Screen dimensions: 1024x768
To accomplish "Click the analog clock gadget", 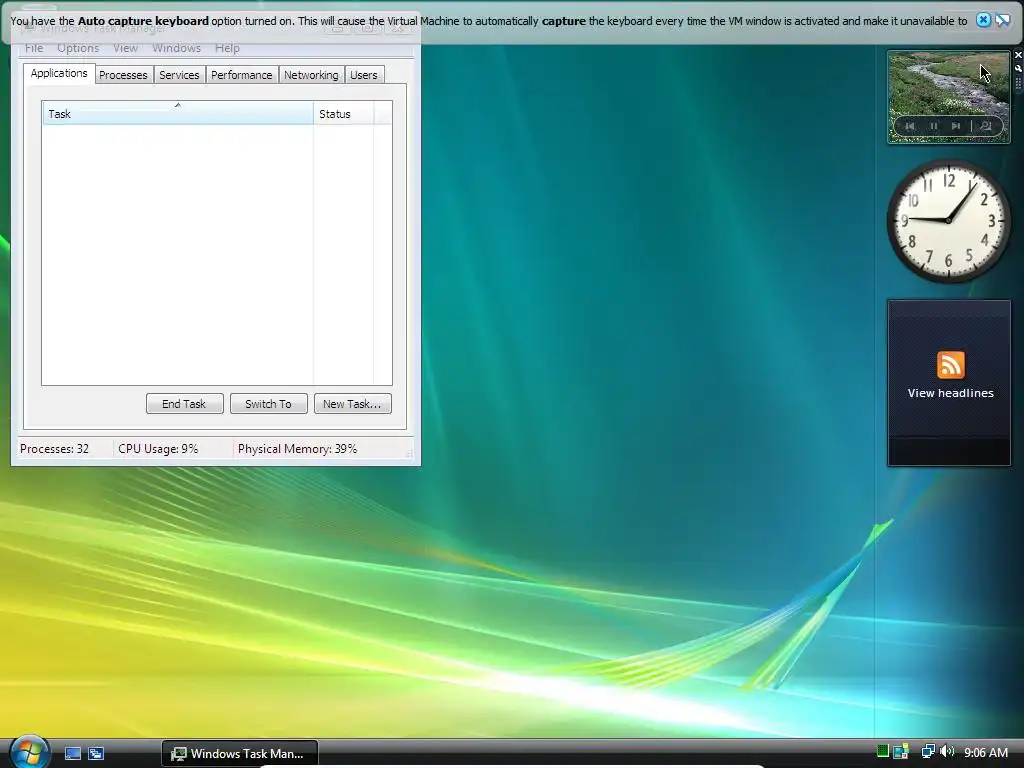I will (x=948, y=221).
